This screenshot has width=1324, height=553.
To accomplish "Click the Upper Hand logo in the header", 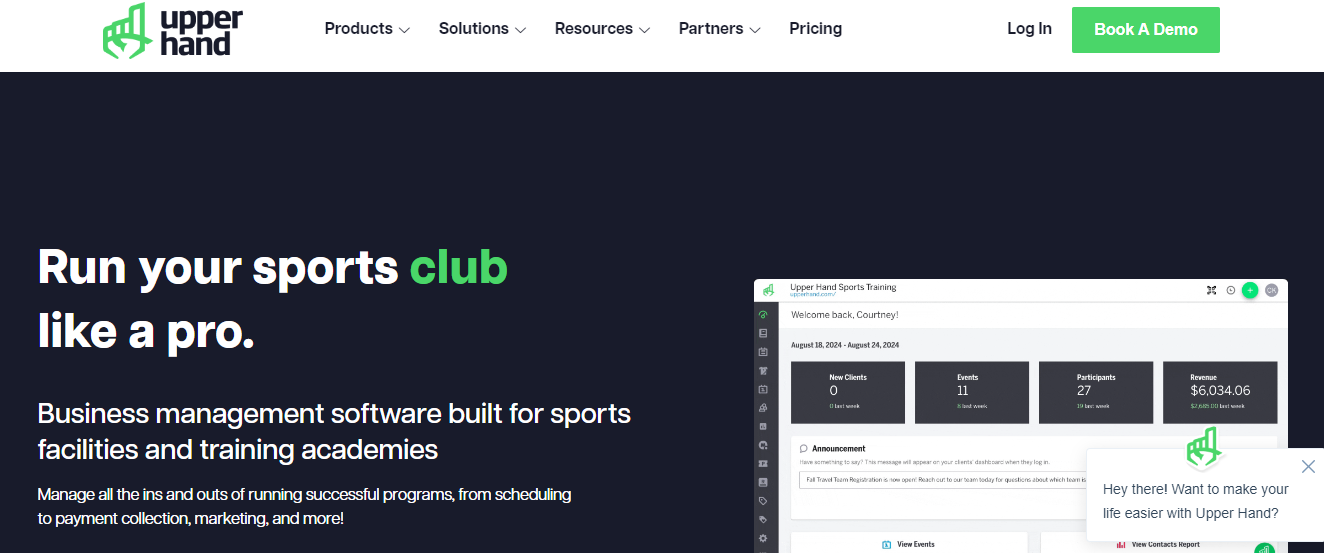I will tap(172, 30).
